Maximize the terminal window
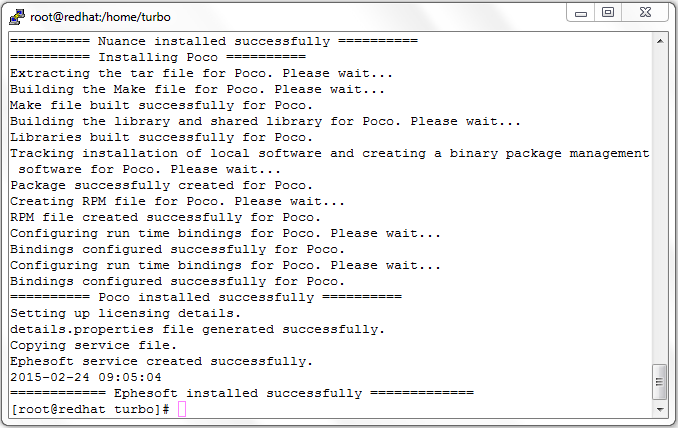This screenshot has width=678, height=428. click(608, 13)
